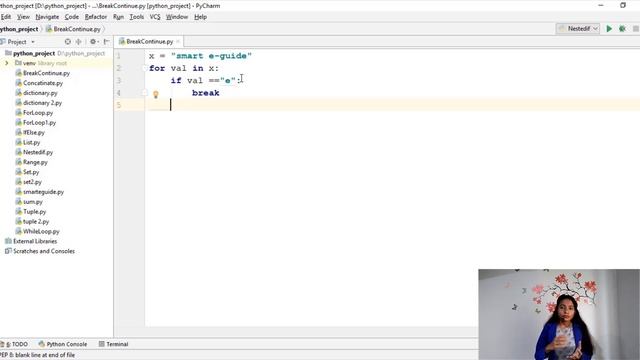Viewport: 640px width, 360px height.
Task: Click the webcam video overlay
Action: (559, 314)
